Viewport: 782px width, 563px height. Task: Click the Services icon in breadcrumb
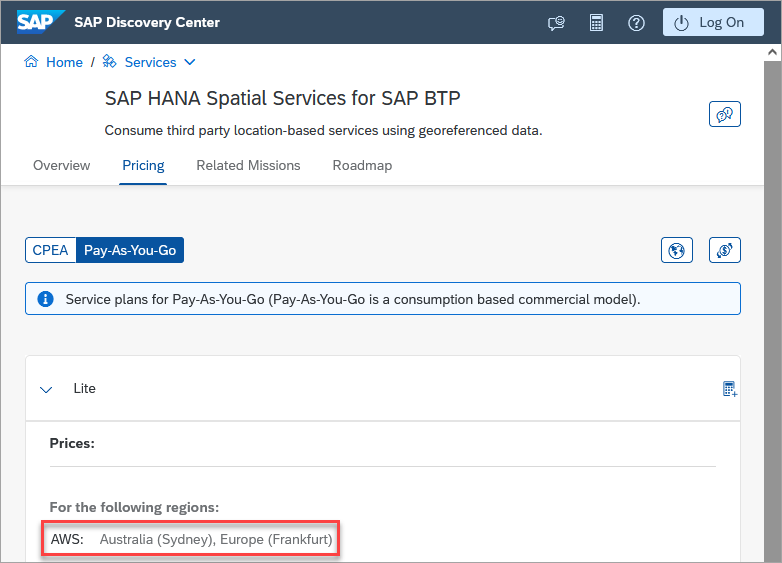(109, 61)
